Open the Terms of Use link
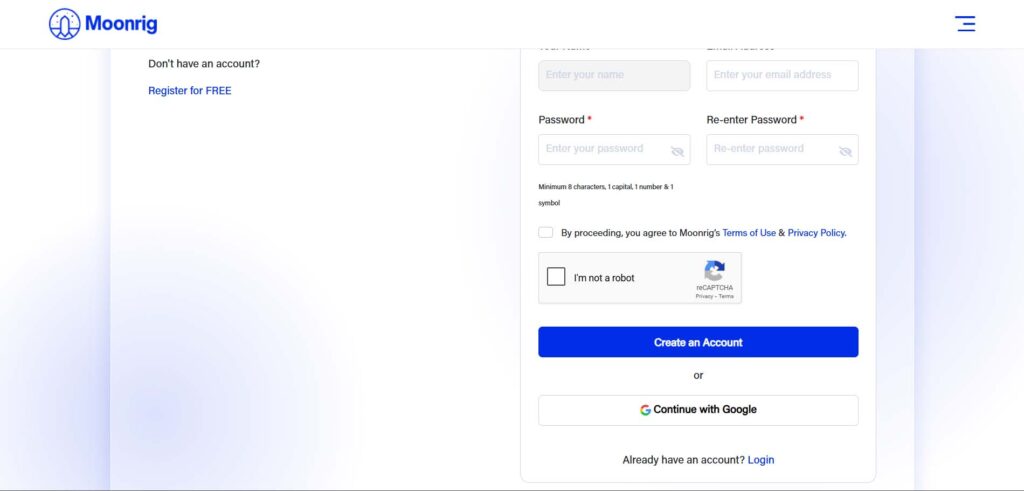The image size is (1024, 491). [x=749, y=232]
